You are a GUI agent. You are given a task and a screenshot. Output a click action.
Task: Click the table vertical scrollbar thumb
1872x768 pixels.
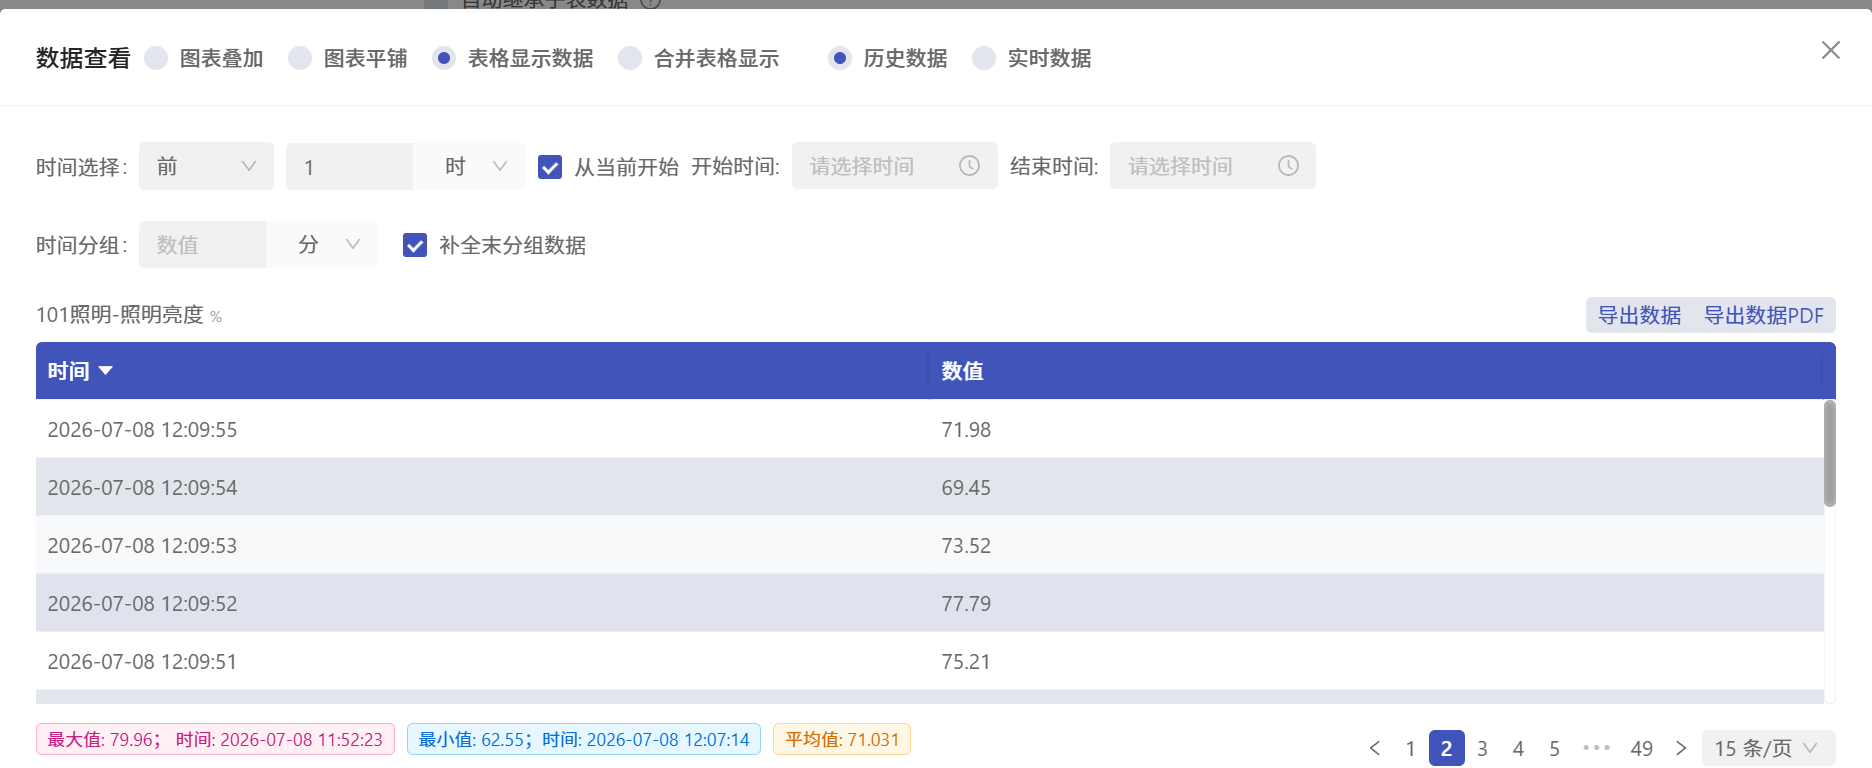tap(1829, 453)
